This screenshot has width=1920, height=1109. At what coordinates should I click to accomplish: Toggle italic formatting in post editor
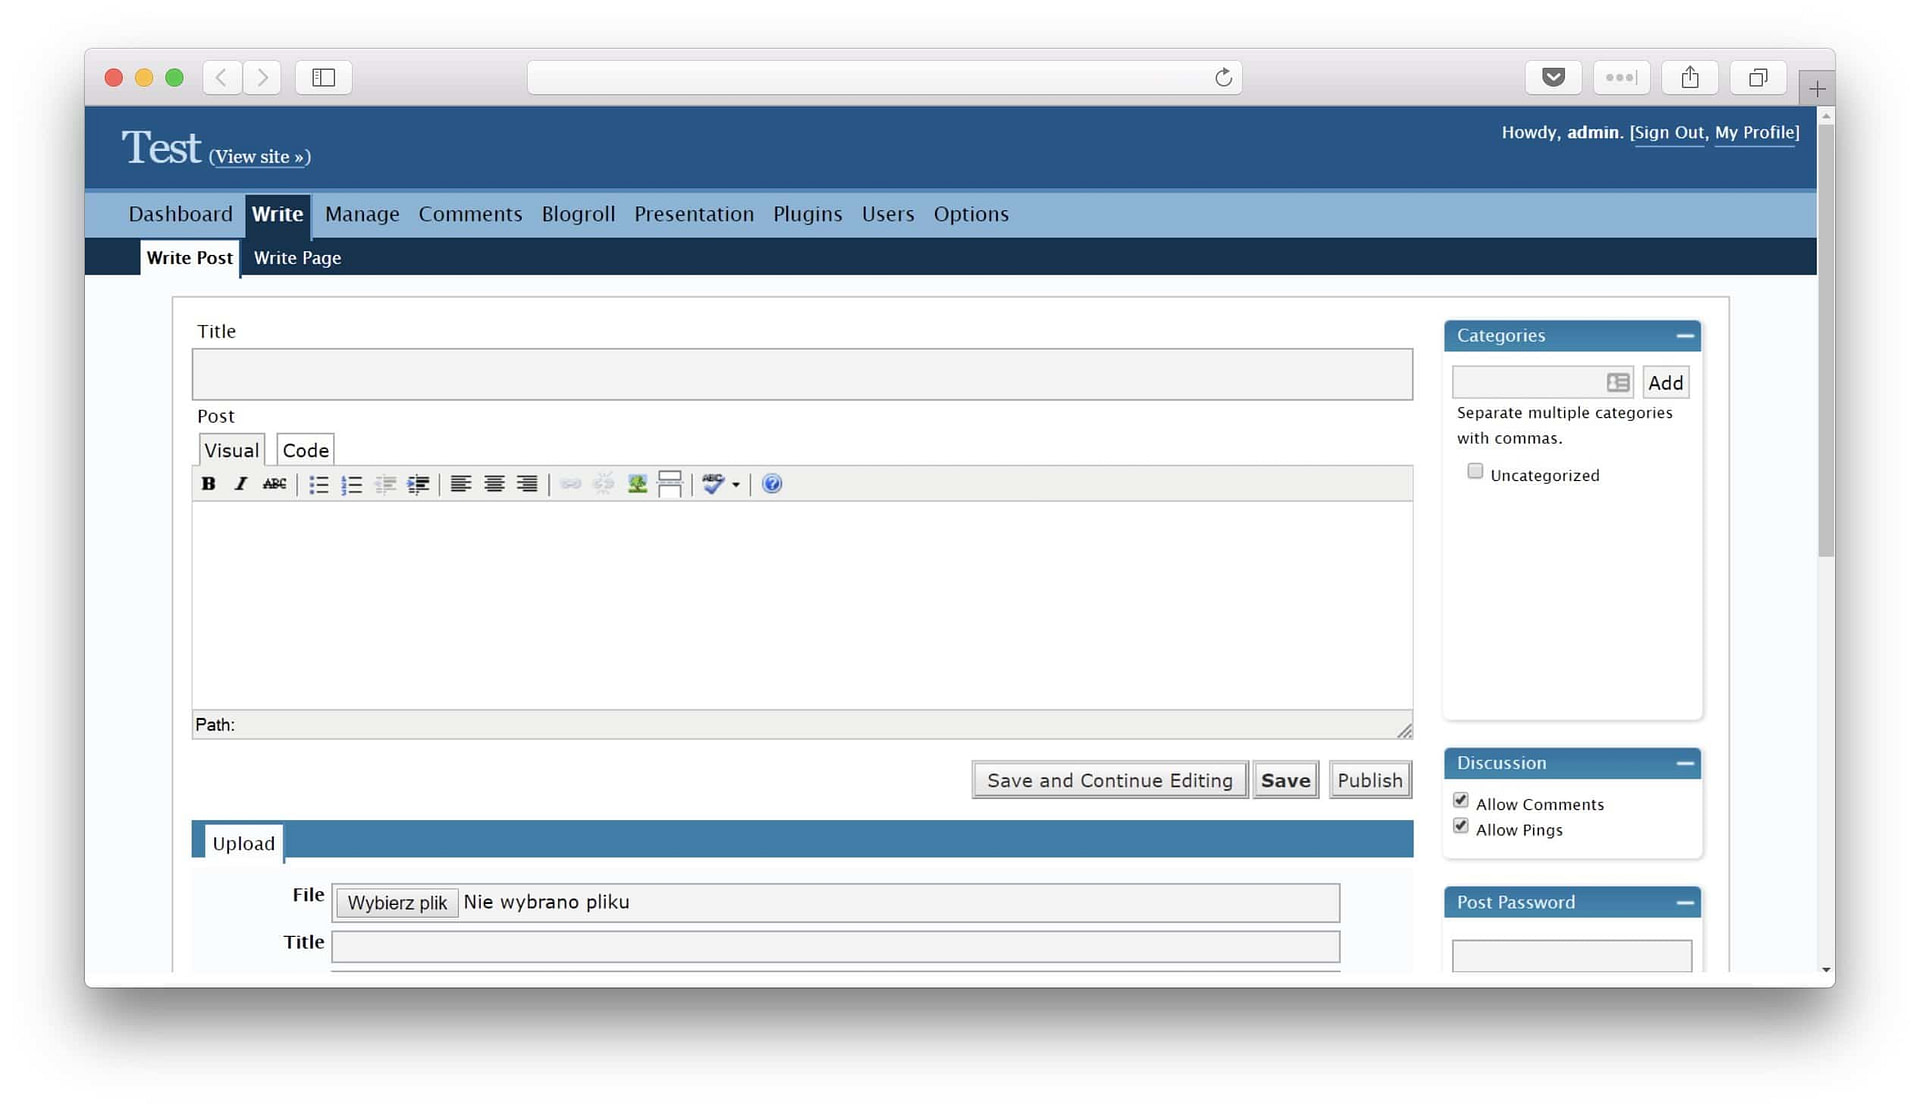click(240, 484)
